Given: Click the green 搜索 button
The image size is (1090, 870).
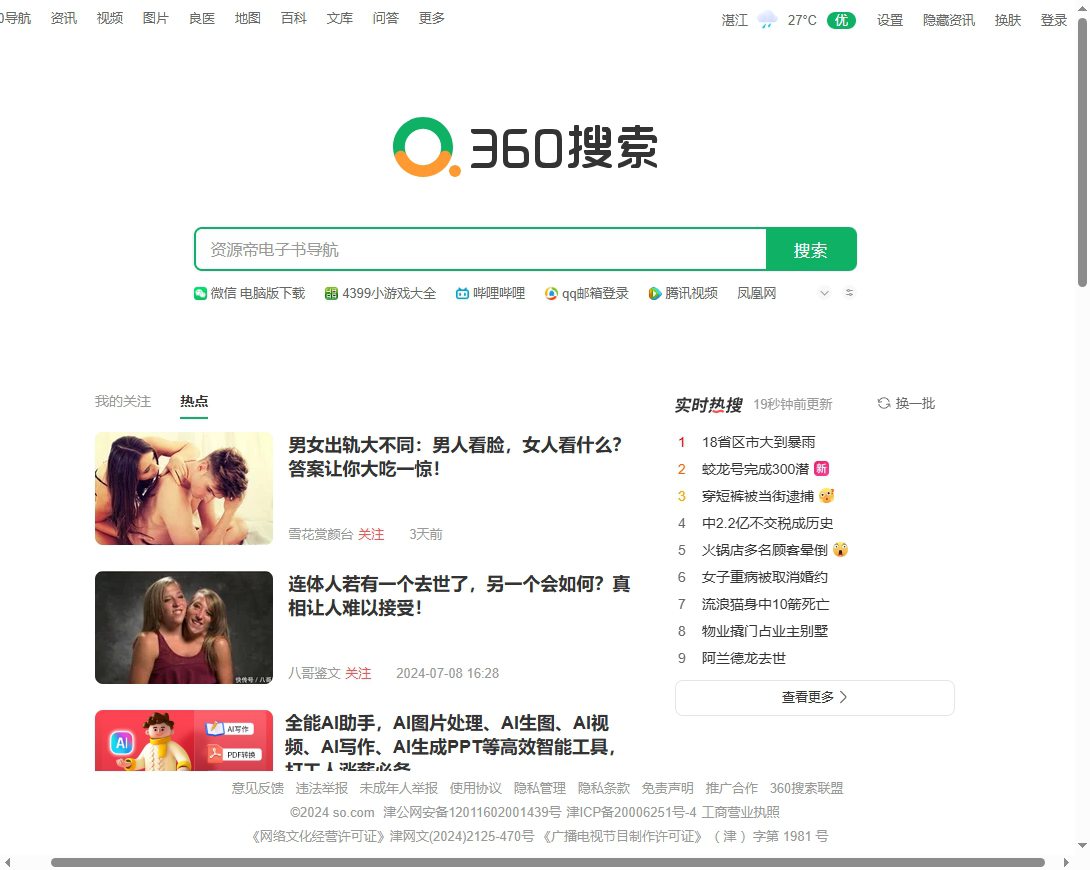Looking at the screenshot, I should [811, 249].
